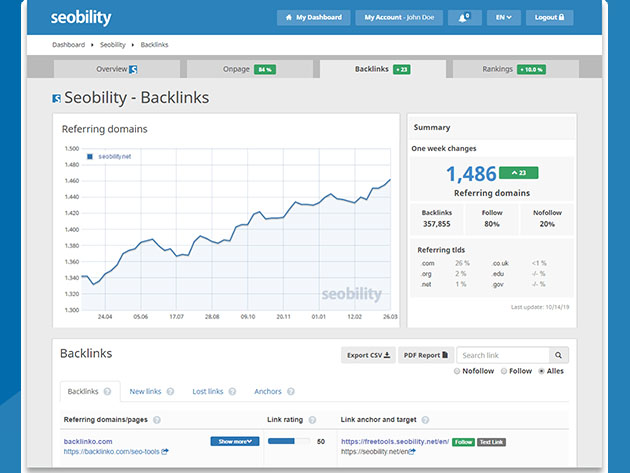
Task: Click the seobility logo in header
Action: click(81, 18)
